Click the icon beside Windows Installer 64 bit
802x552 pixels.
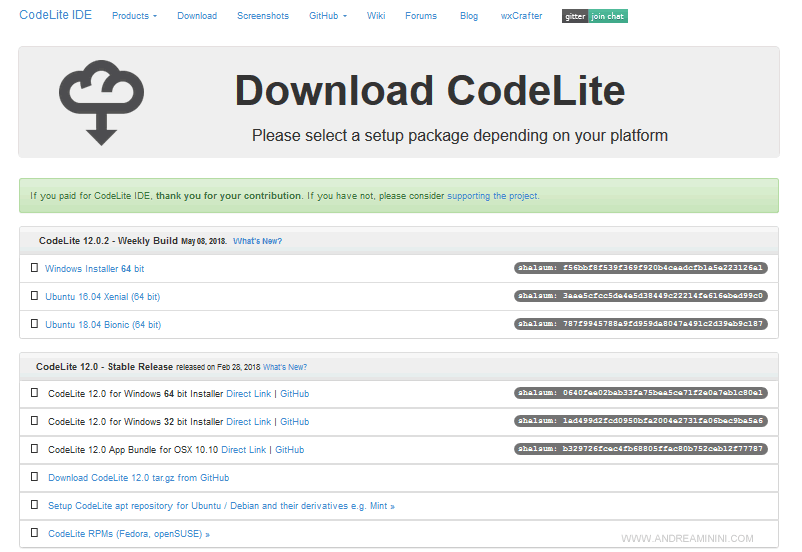tap(35, 268)
